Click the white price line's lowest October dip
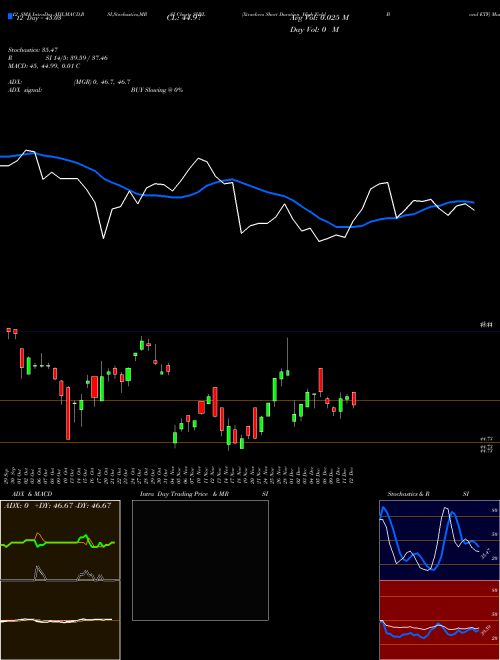Viewport: 500px width, 660px height. [104, 238]
